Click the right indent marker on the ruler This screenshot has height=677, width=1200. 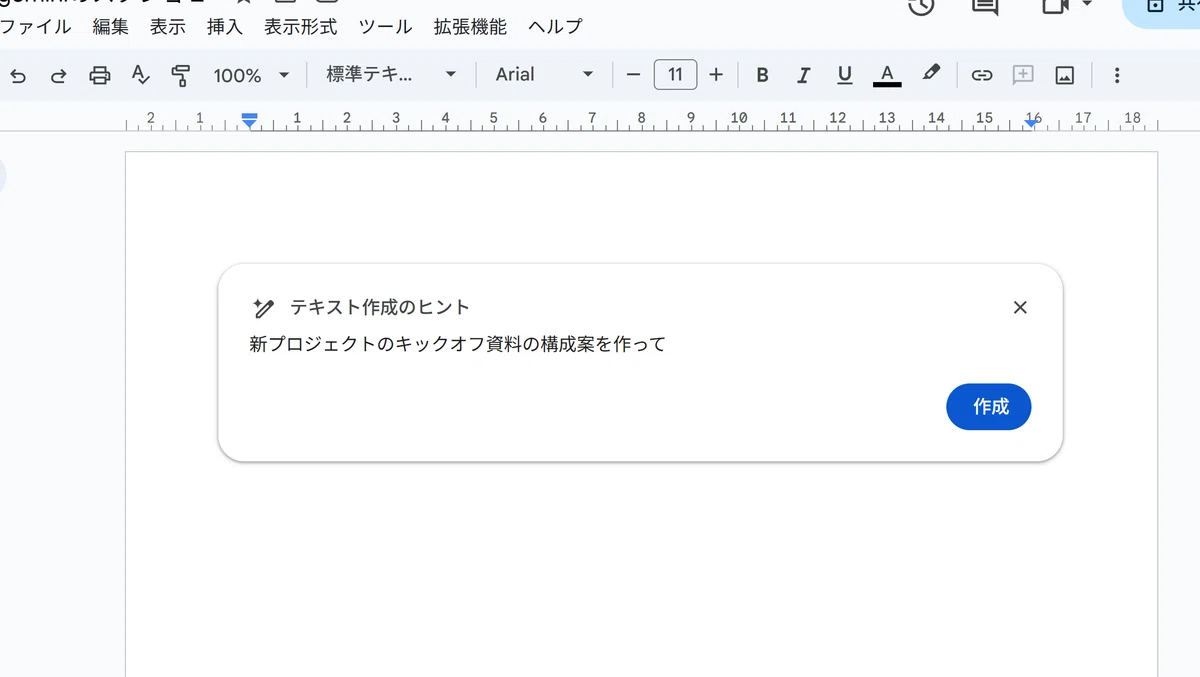pyautogui.click(x=1032, y=121)
